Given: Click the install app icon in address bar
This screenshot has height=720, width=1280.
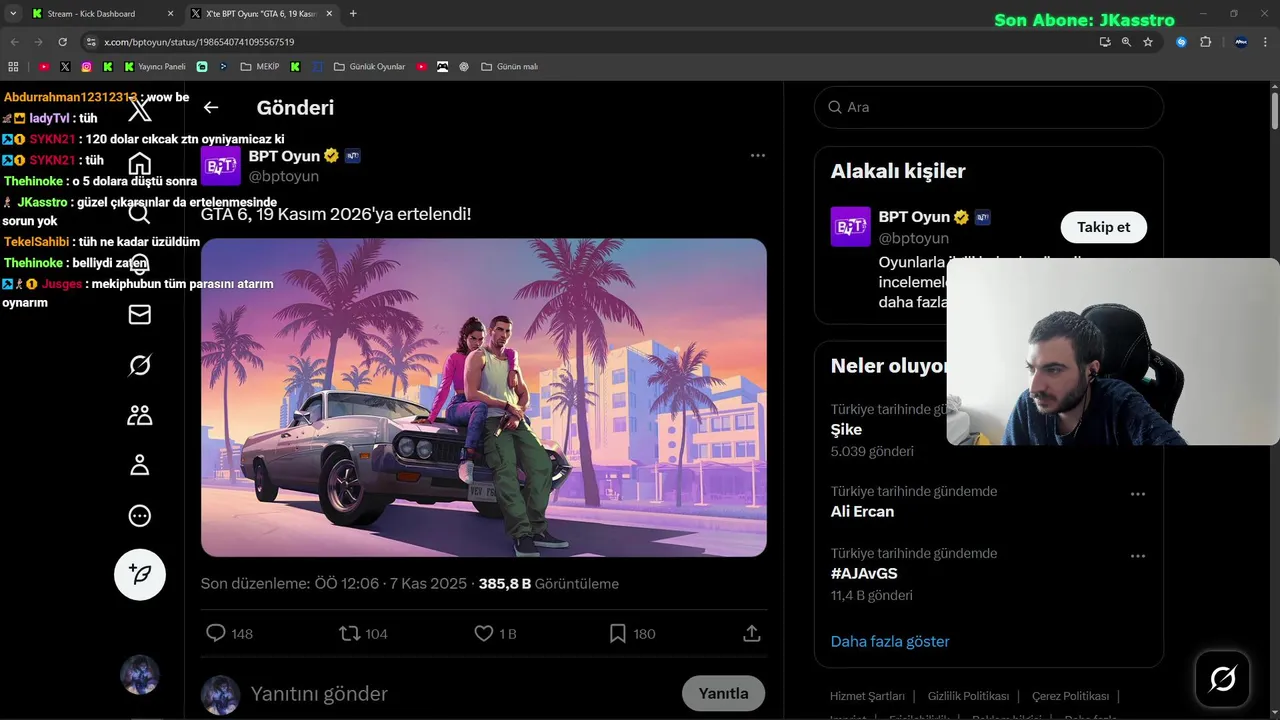Looking at the screenshot, I should [x=1104, y=42].
